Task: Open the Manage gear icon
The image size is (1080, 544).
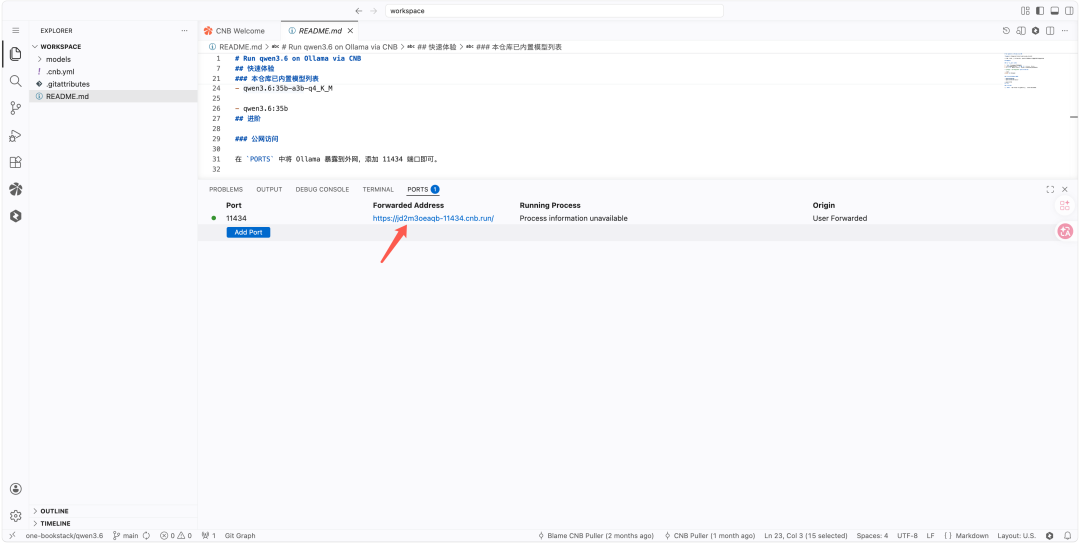Action: coord(15,516)
